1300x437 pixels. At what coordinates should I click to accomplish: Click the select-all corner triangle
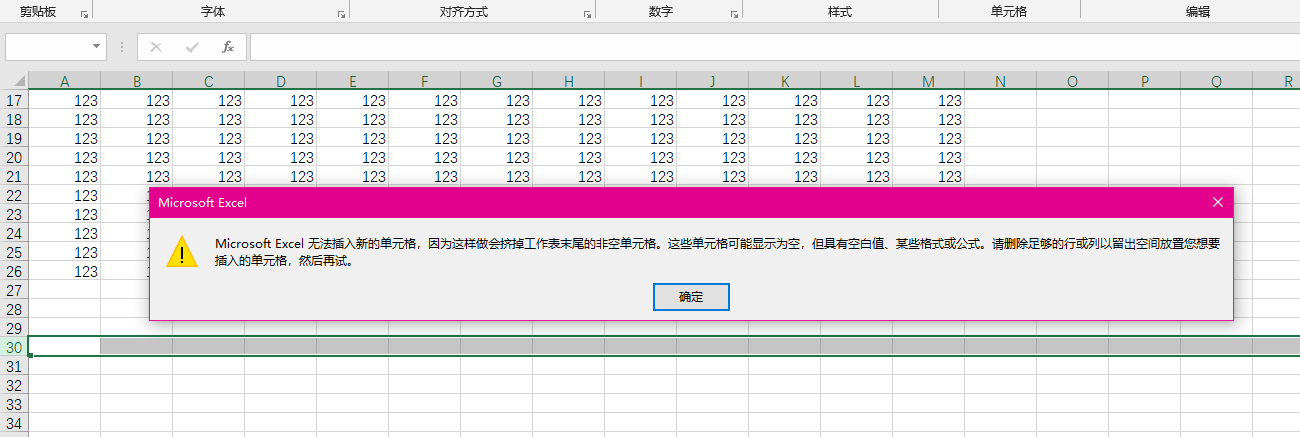click(18, 81)
